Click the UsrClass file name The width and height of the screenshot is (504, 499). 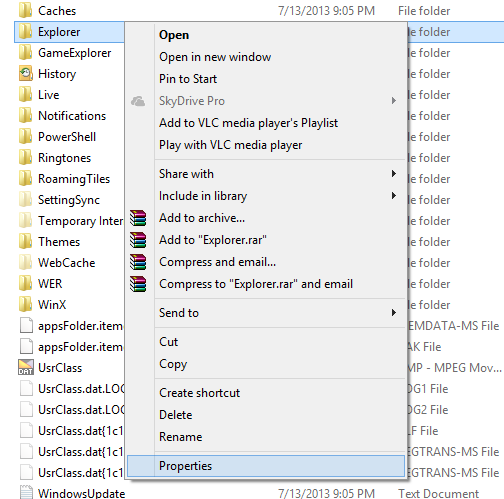pos(60,368)
